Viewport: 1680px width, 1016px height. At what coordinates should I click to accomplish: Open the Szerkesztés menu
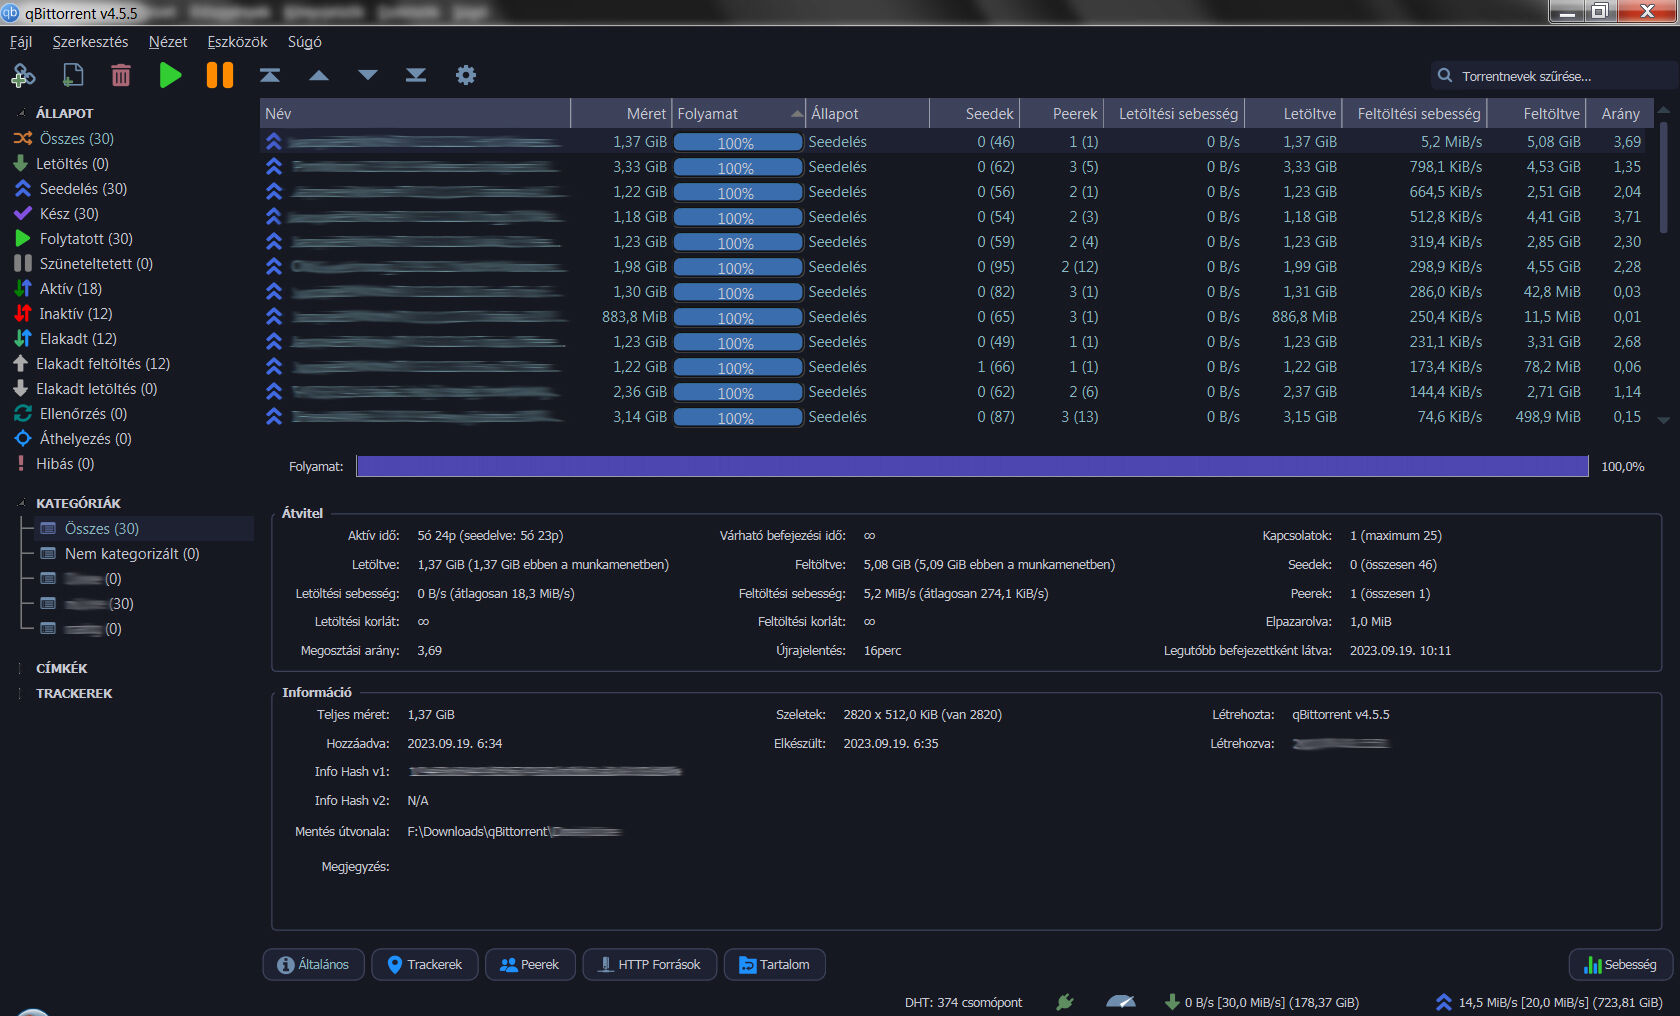point(90,42)
